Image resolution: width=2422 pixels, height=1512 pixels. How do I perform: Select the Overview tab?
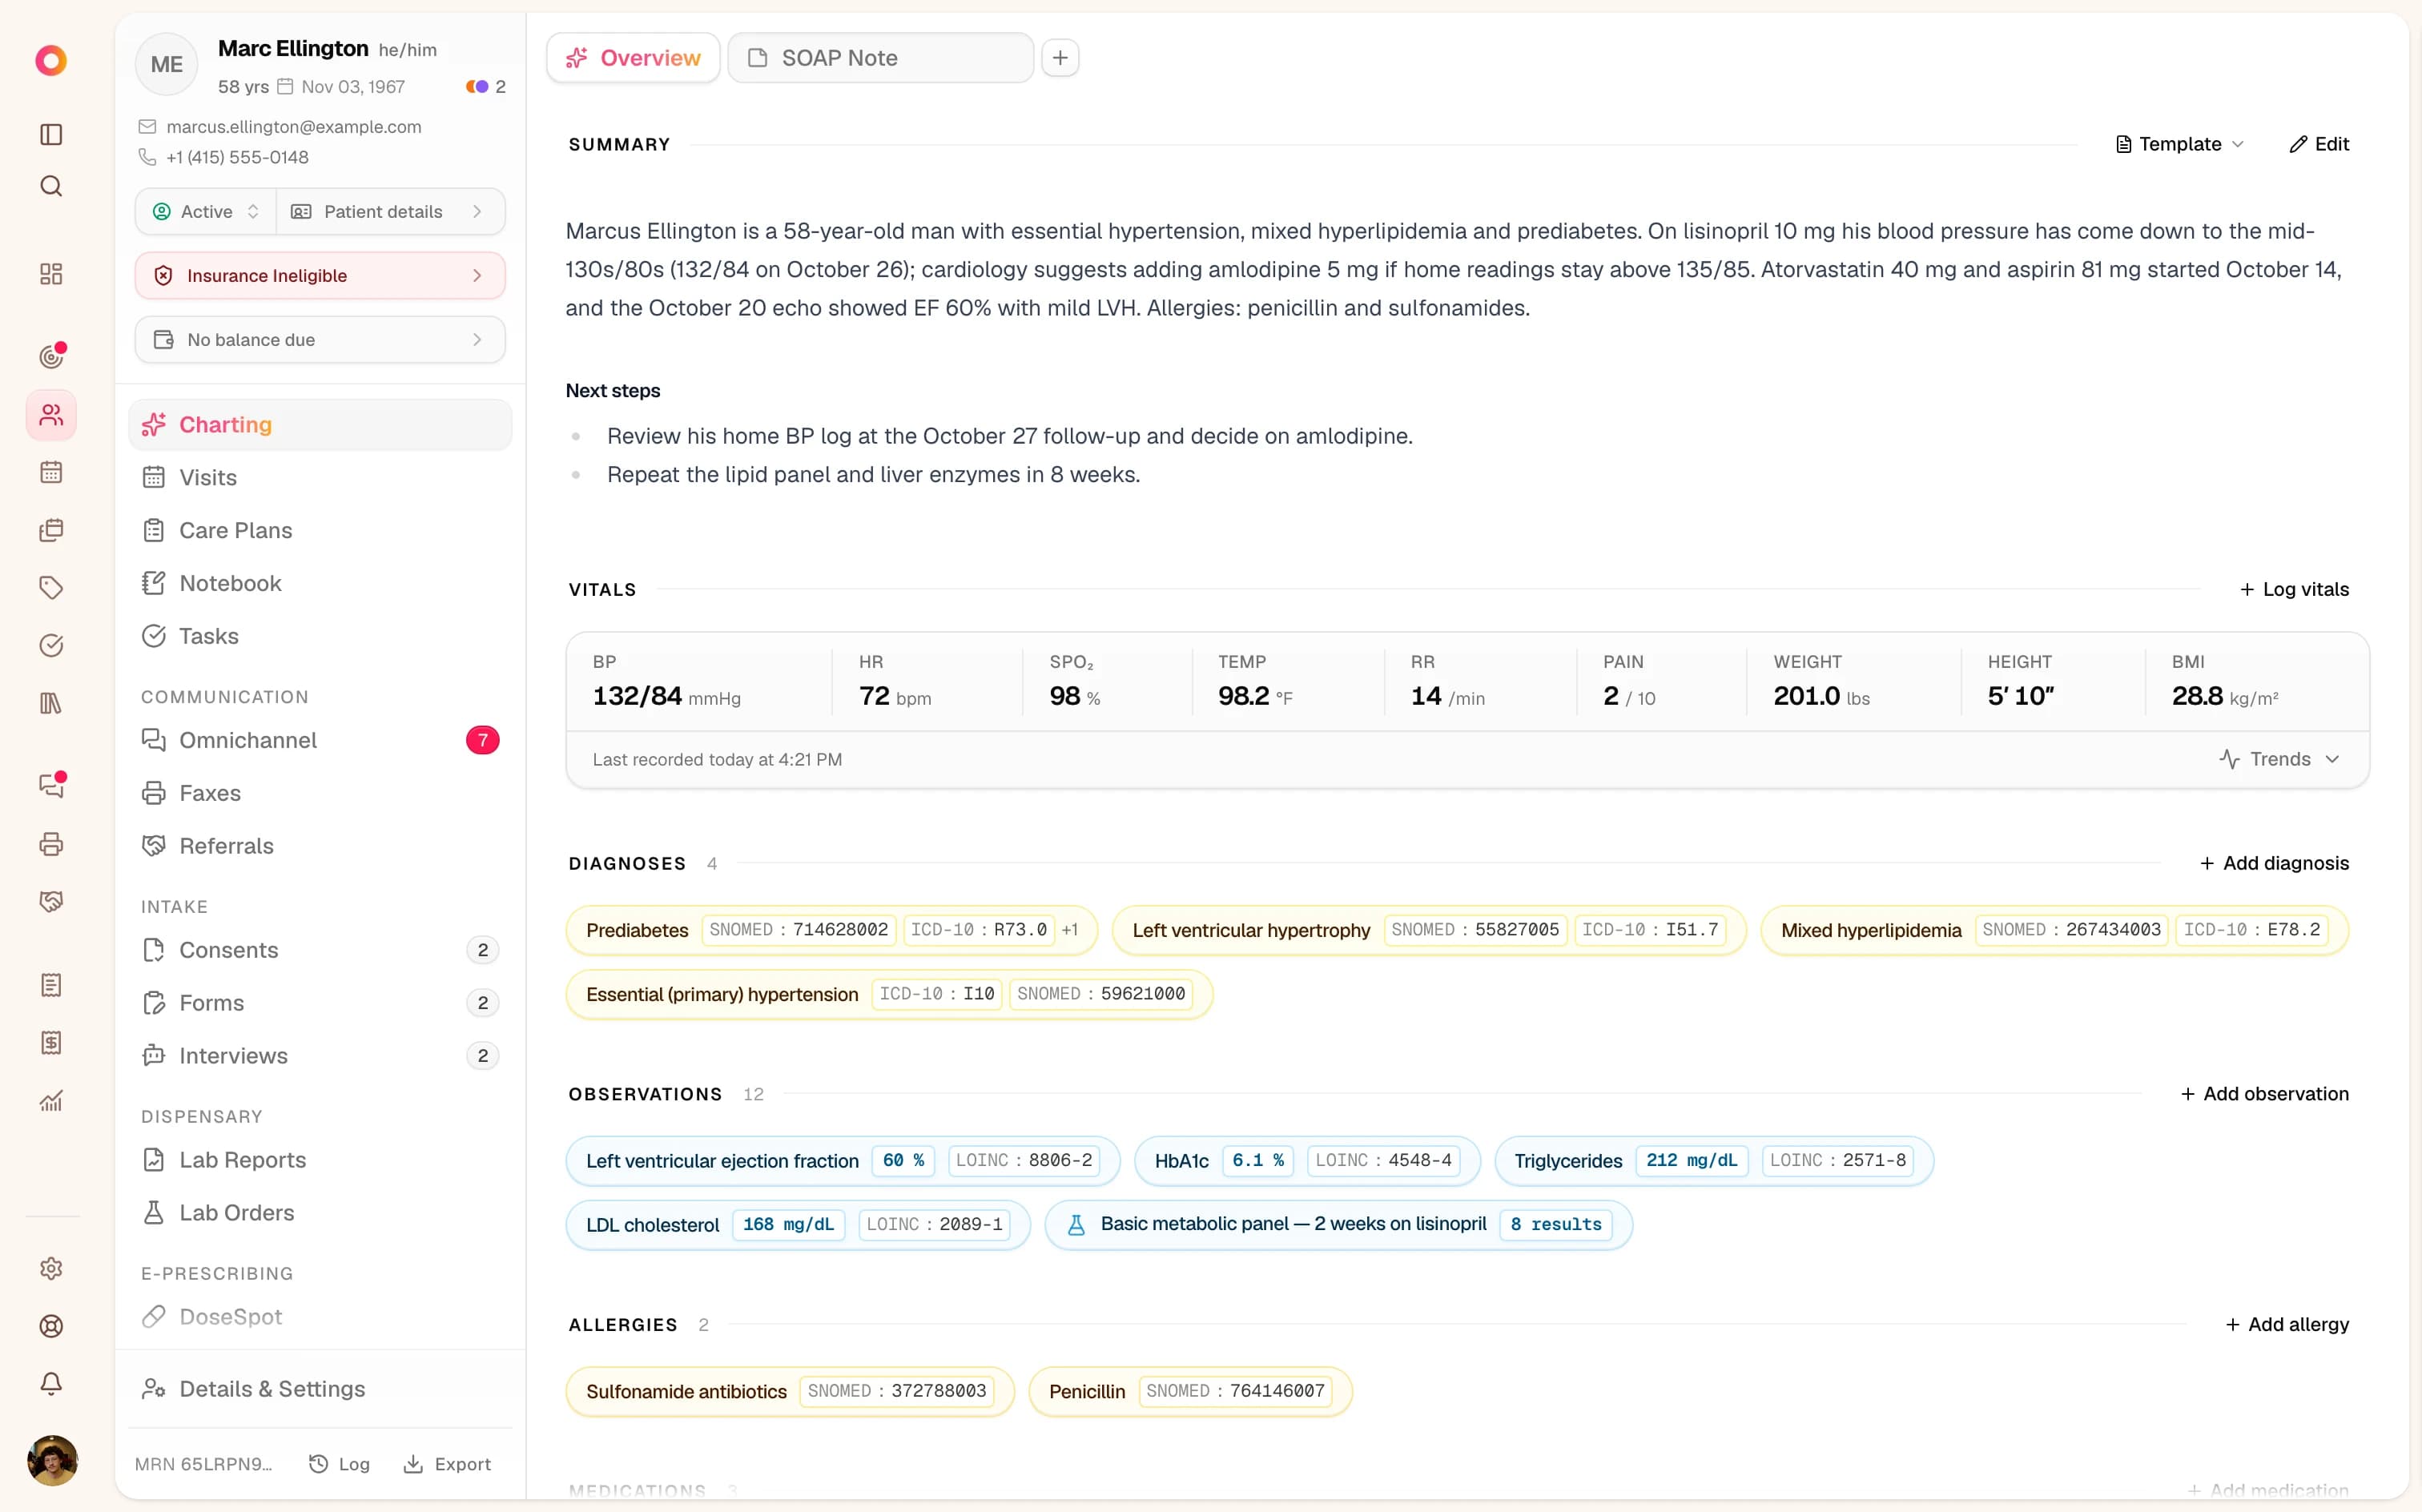(633, 58)
